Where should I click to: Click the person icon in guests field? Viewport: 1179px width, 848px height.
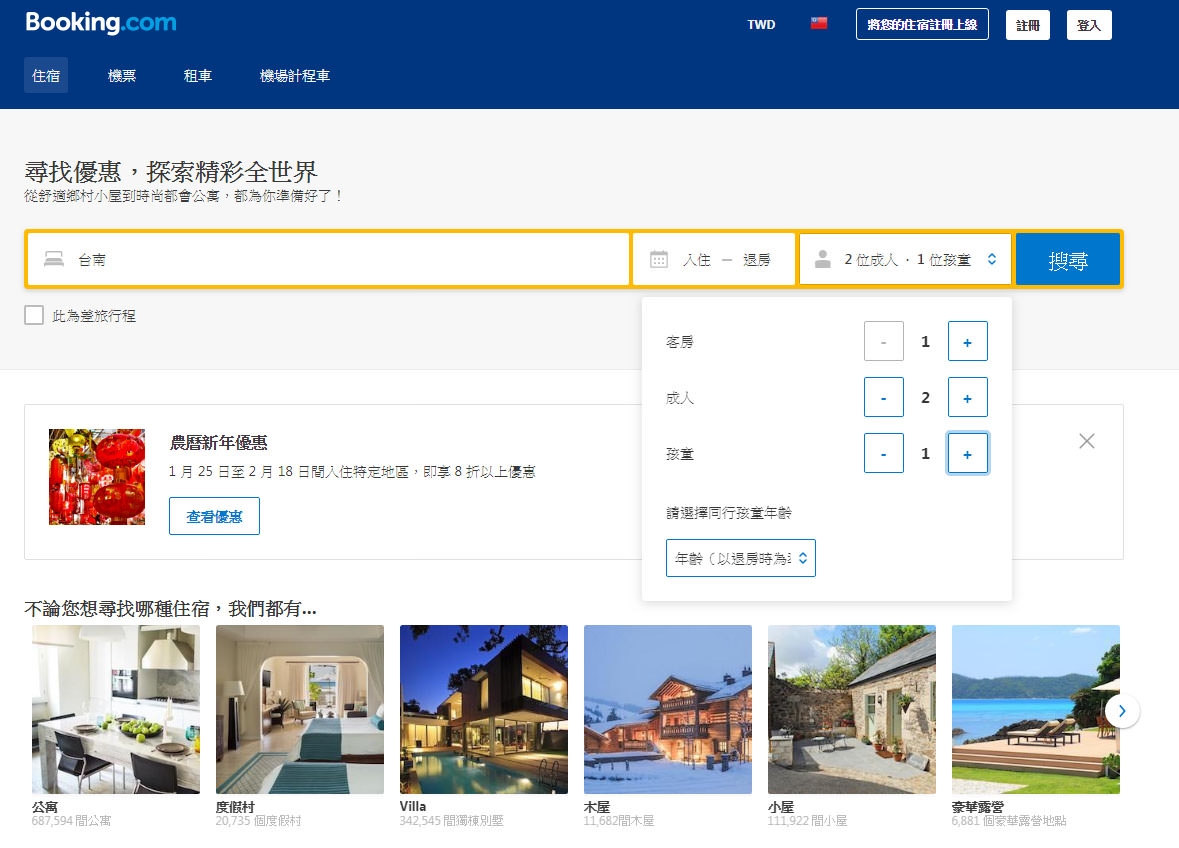click(823, 259)
